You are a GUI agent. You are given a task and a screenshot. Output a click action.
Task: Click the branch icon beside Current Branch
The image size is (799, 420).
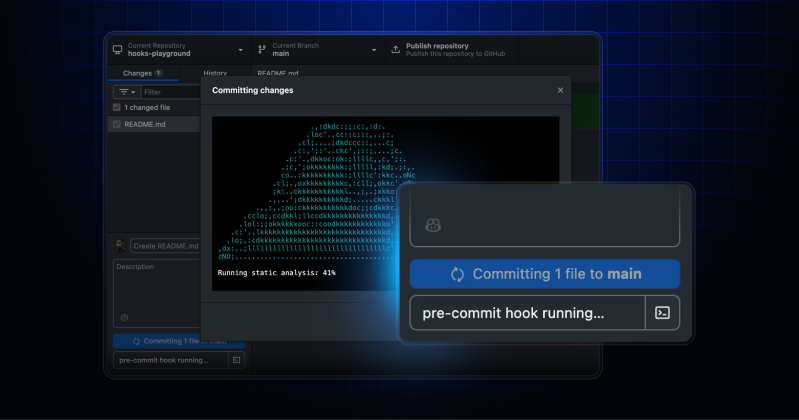262,49
